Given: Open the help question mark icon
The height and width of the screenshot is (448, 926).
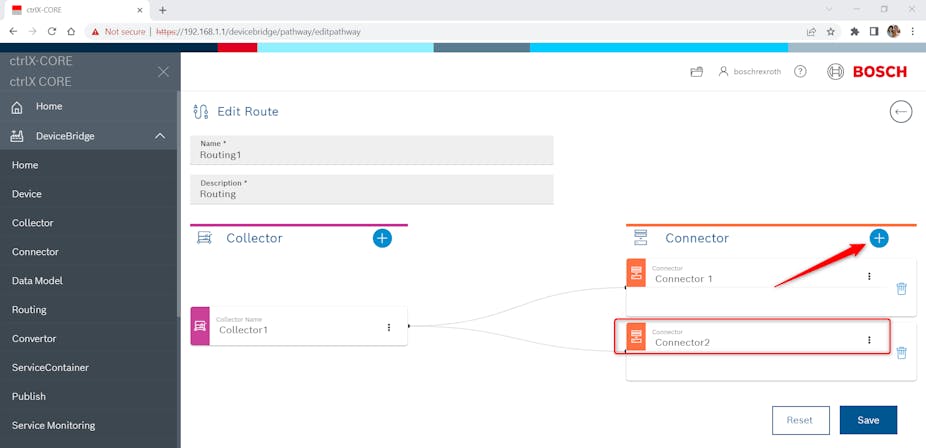Looking at the screenshot, I should [x=800, y=72].
